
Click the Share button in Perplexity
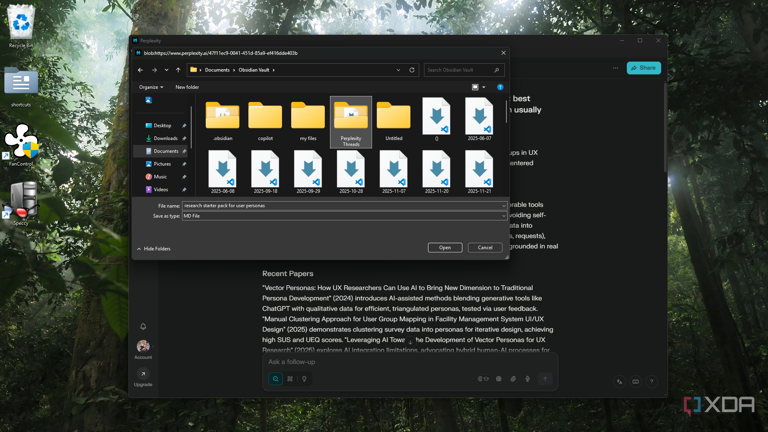[644, 68]
